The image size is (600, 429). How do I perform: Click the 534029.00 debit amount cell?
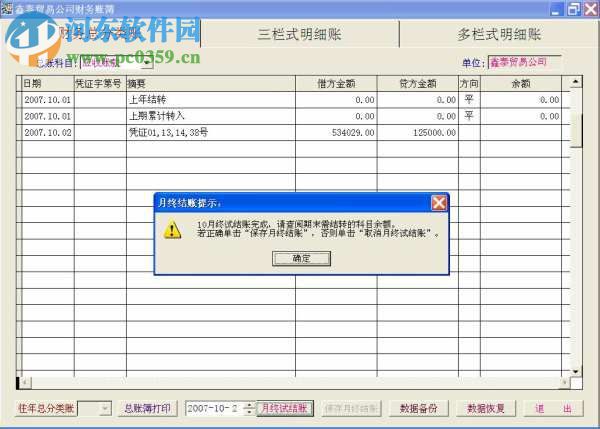336,132
